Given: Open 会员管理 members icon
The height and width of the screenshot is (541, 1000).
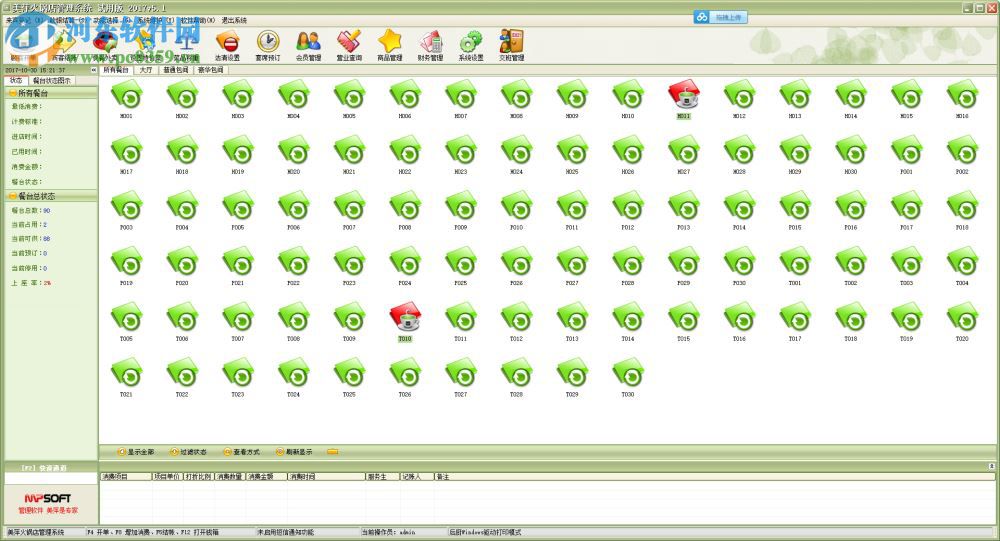Looking at the screenshot, I should coord(309,46).
